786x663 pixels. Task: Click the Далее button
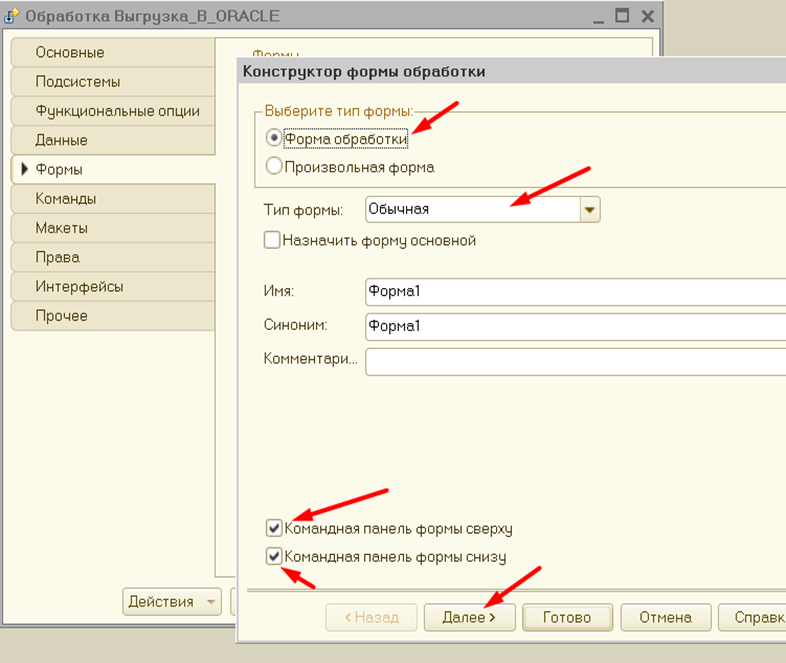pos(469,617)
